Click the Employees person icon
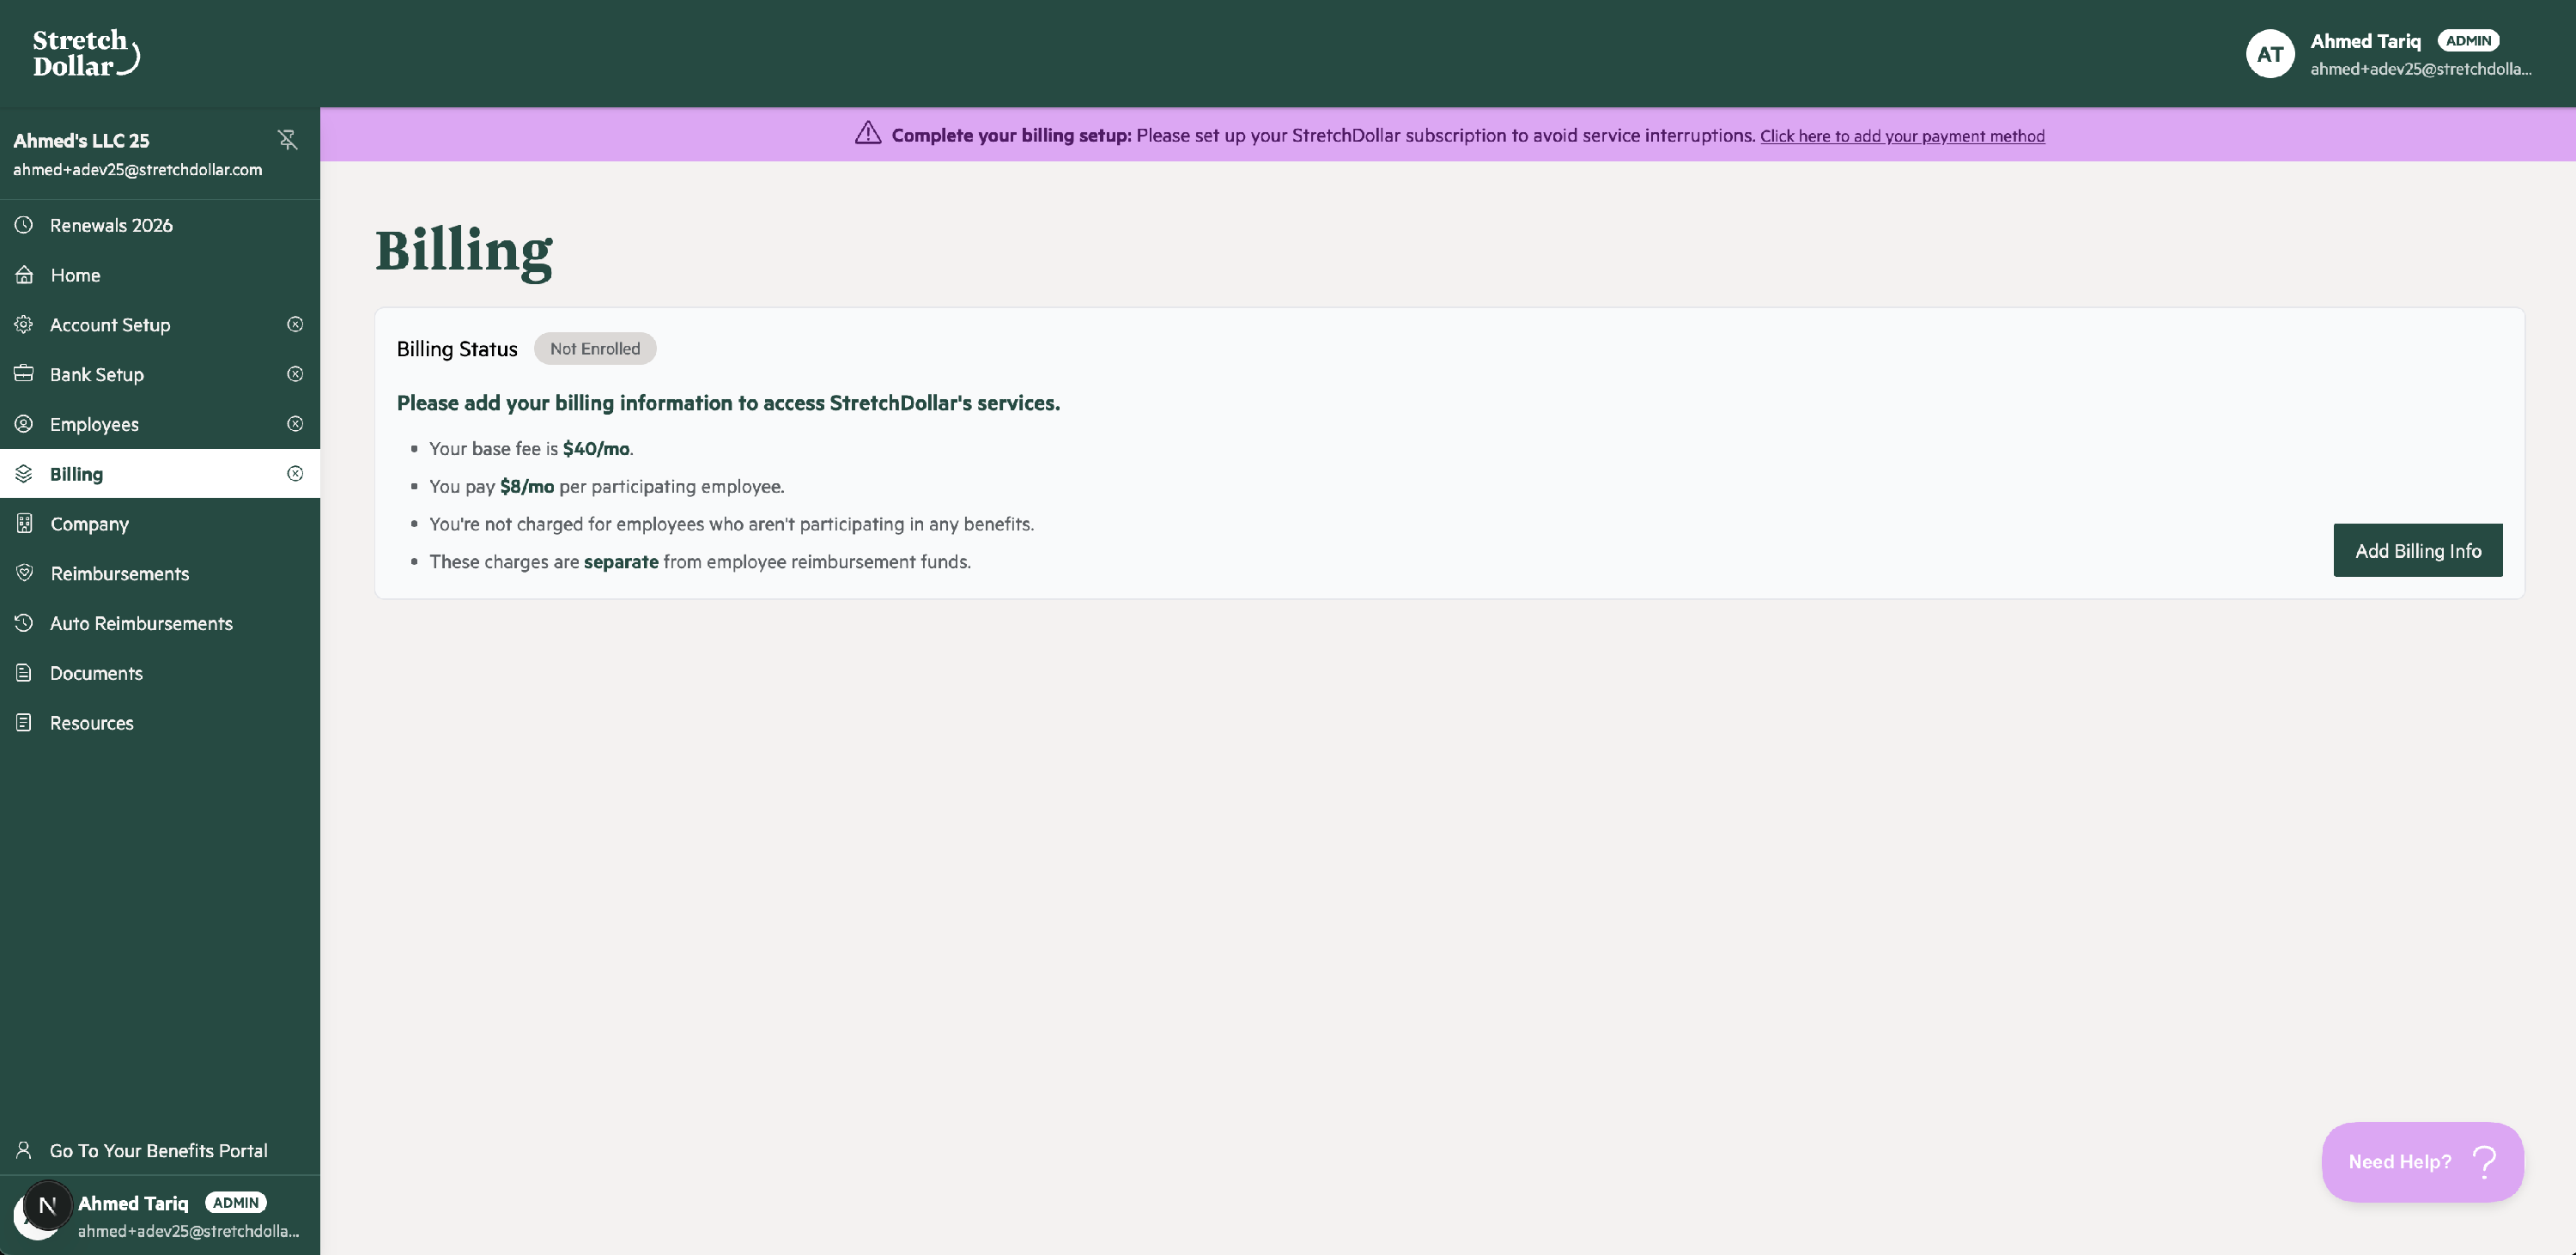Image resolution: width=2576 pixels, height=1255 pixels. click(24, 424)
